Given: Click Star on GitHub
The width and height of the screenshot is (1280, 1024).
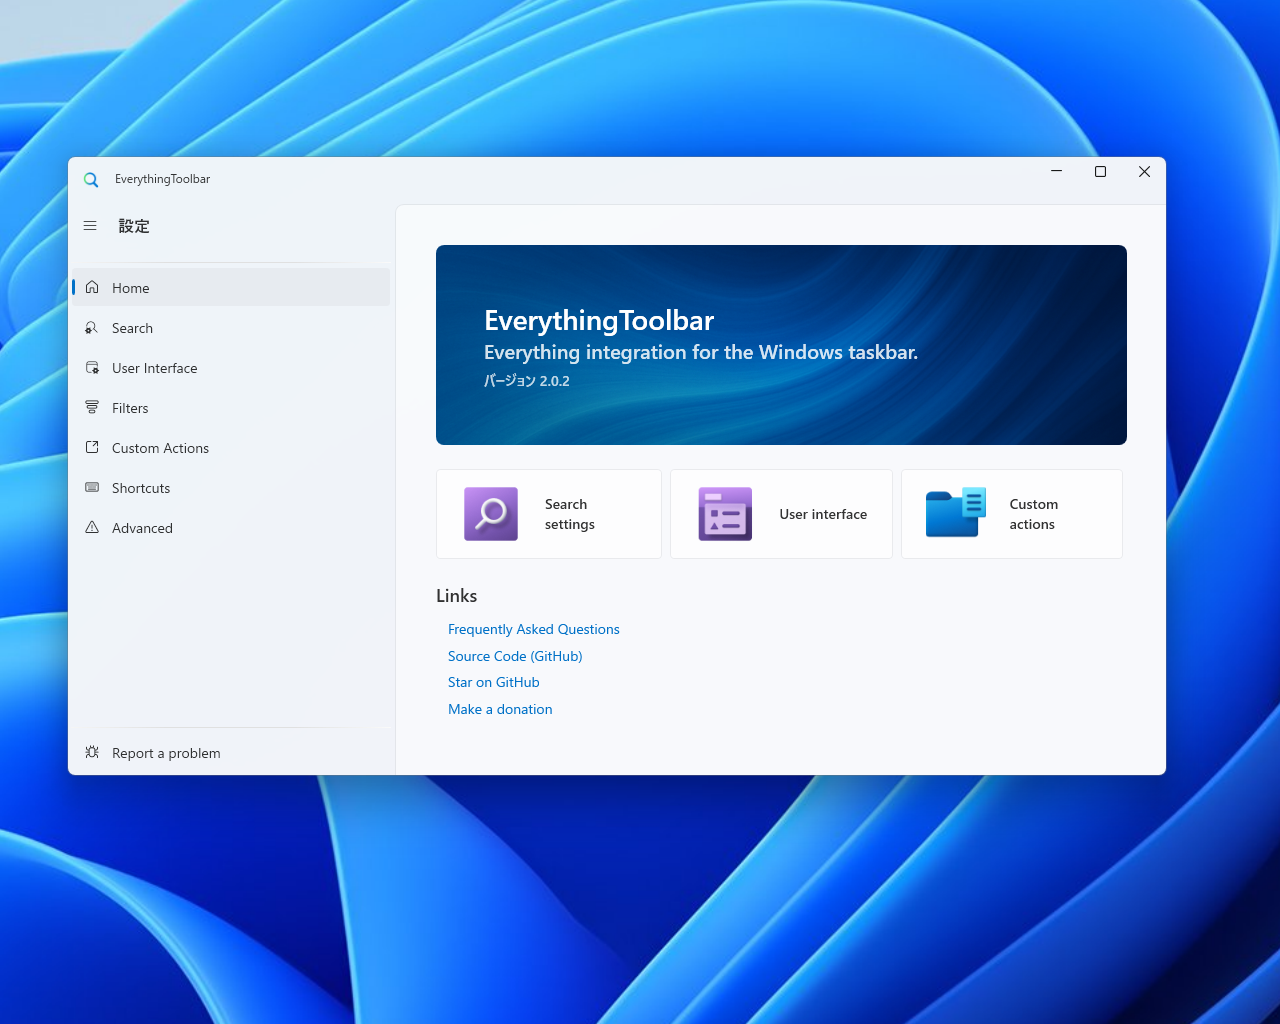Looking at the screenshot, I should point(493,682).
